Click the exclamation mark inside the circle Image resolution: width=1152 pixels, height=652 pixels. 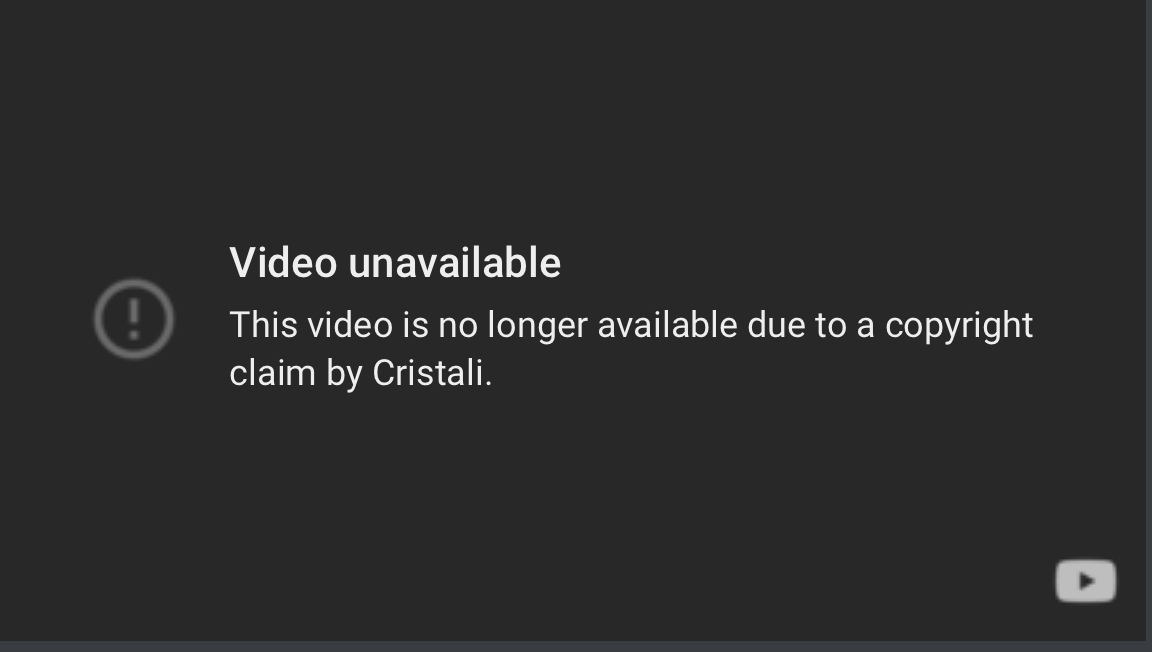[134, 318]
